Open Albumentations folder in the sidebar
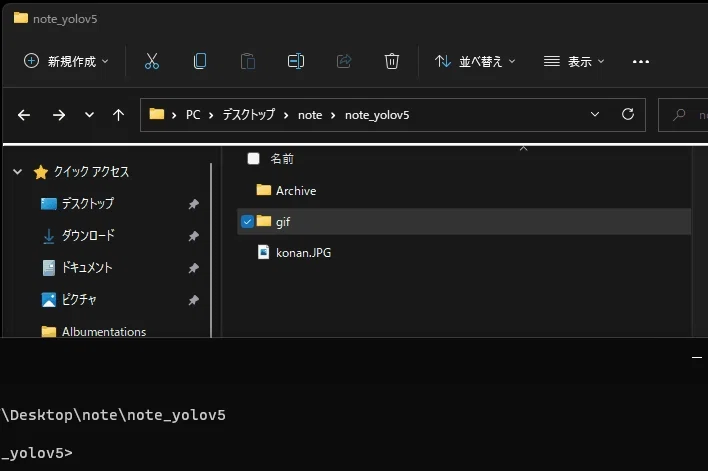Image resolution: width=708 pixels, height=471 pixels. click(x=104, y=332)
